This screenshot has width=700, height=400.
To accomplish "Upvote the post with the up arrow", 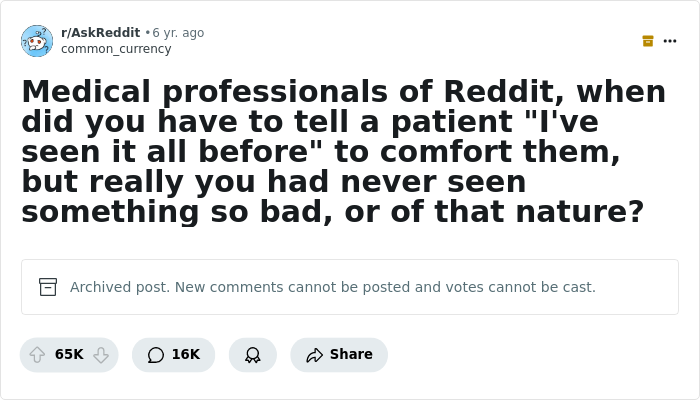I will click(37, 355).
